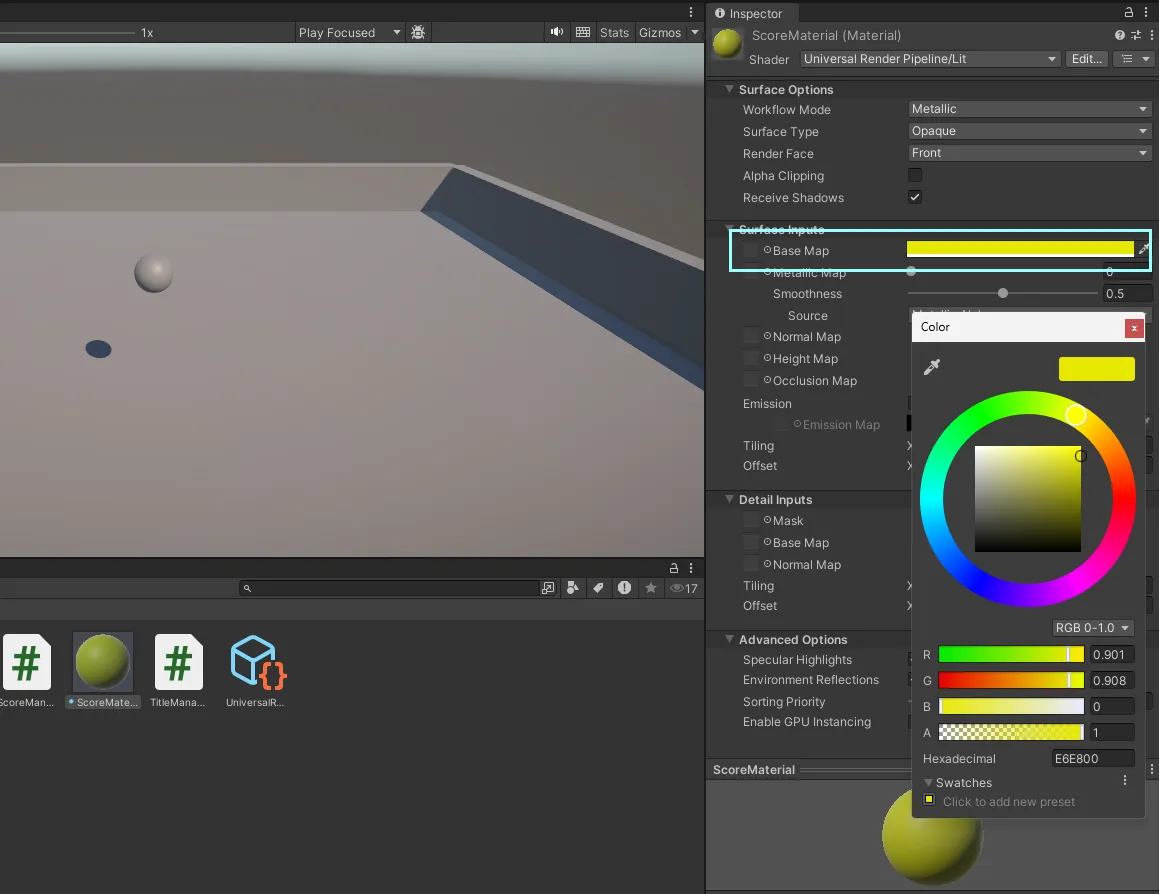The width and height of the screenshot is (1160, 894).
Task: Click the shader Edit... button
Action: coord(1086,59)
